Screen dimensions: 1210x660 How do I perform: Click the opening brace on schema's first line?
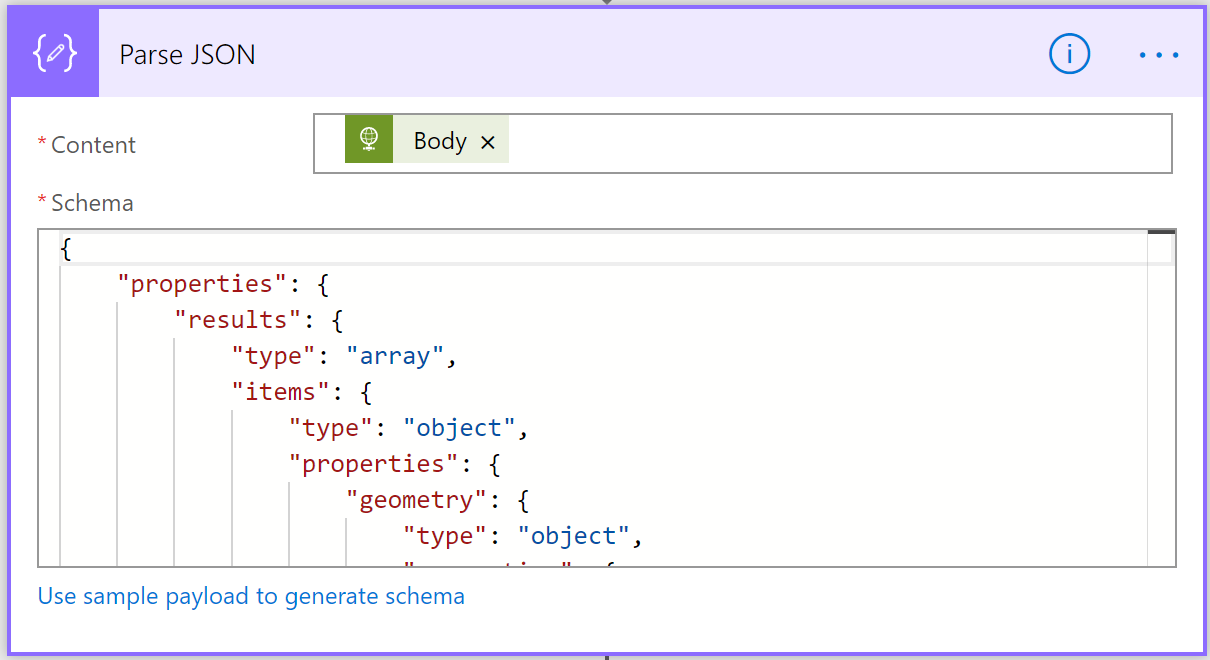[x=66, y=249]
